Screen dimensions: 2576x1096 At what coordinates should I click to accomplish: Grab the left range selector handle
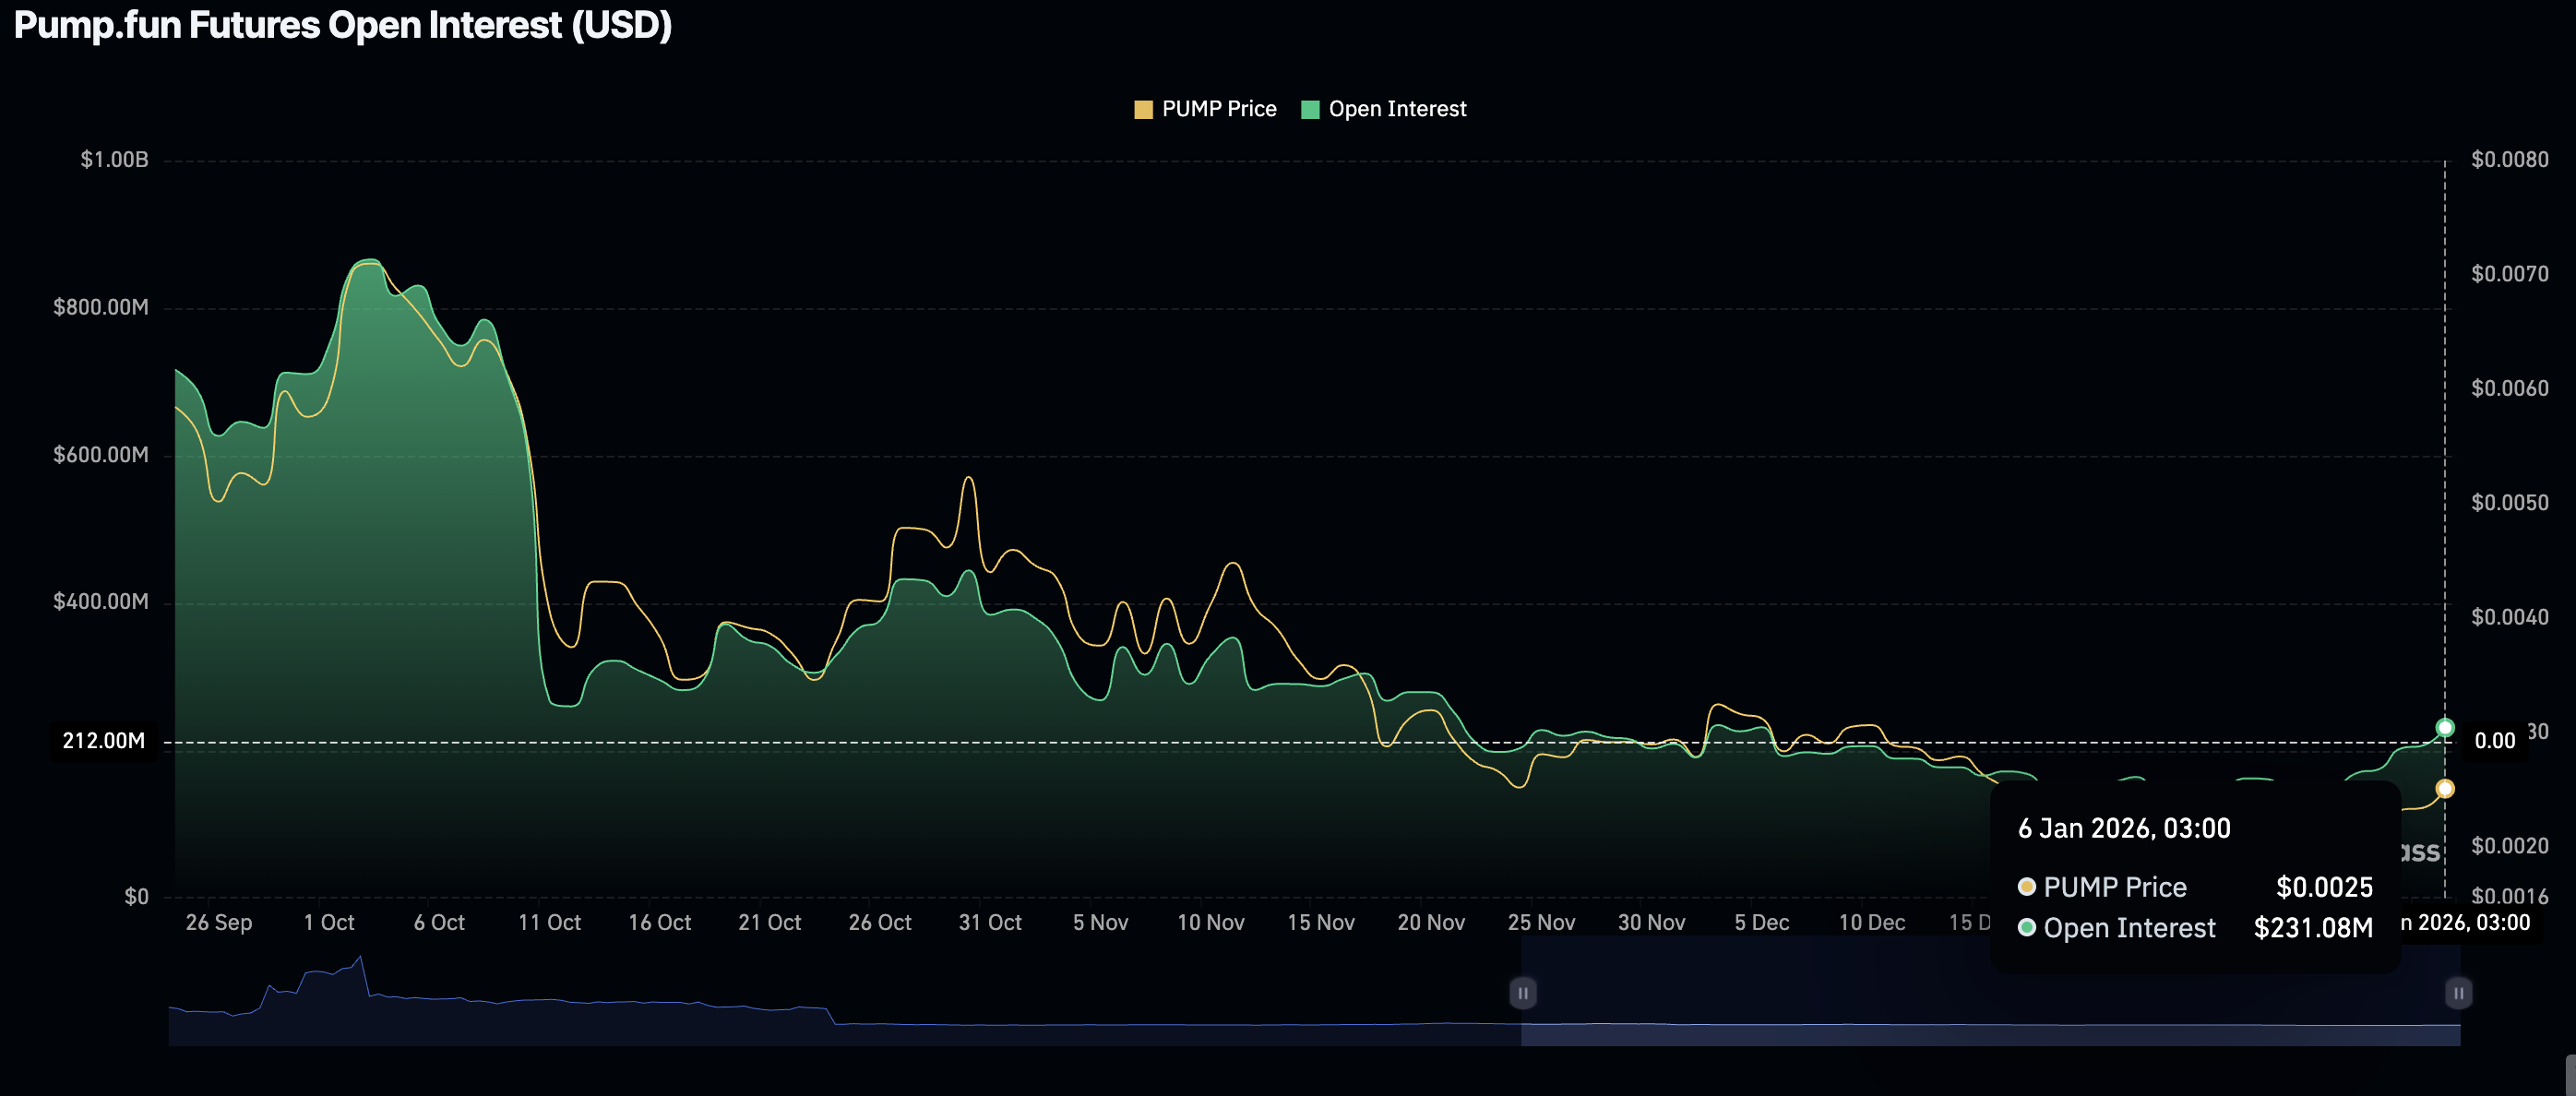click(1522, 993)
